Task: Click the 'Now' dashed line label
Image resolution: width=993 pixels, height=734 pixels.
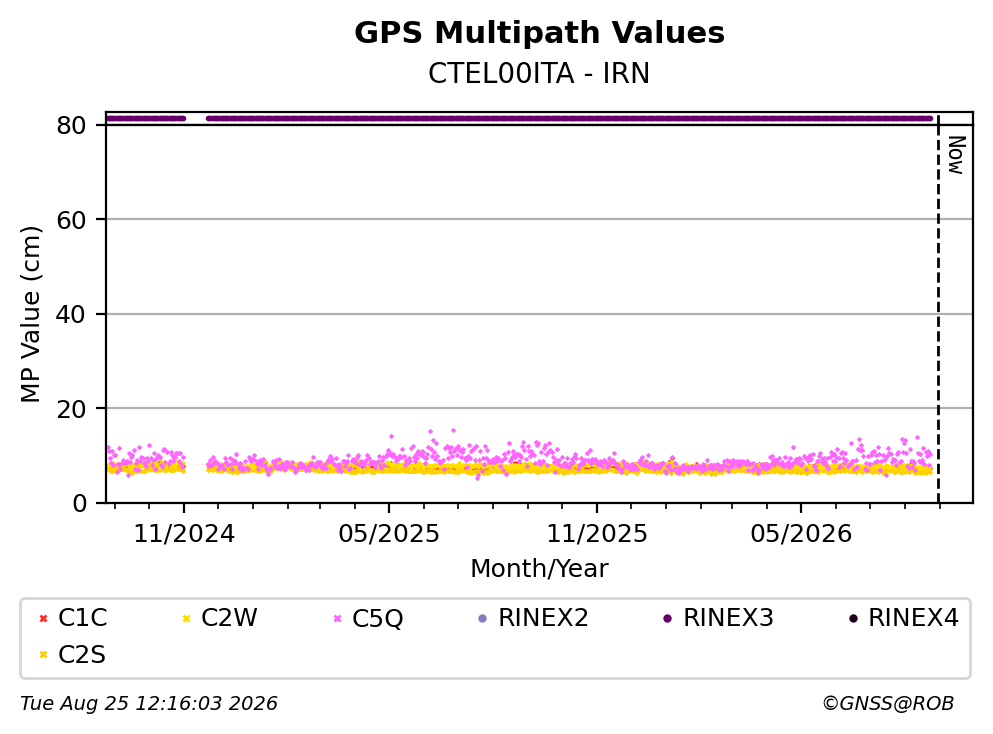Action: point(956,155)
